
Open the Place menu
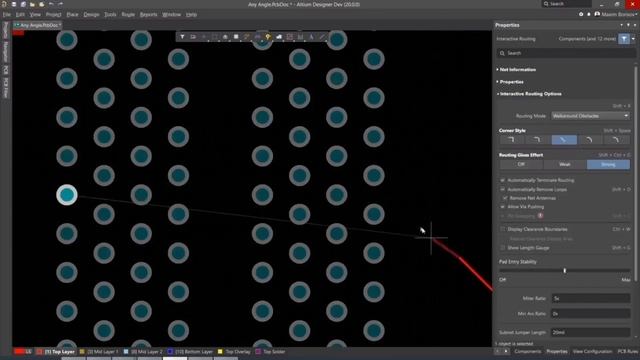tap(72, 14)
